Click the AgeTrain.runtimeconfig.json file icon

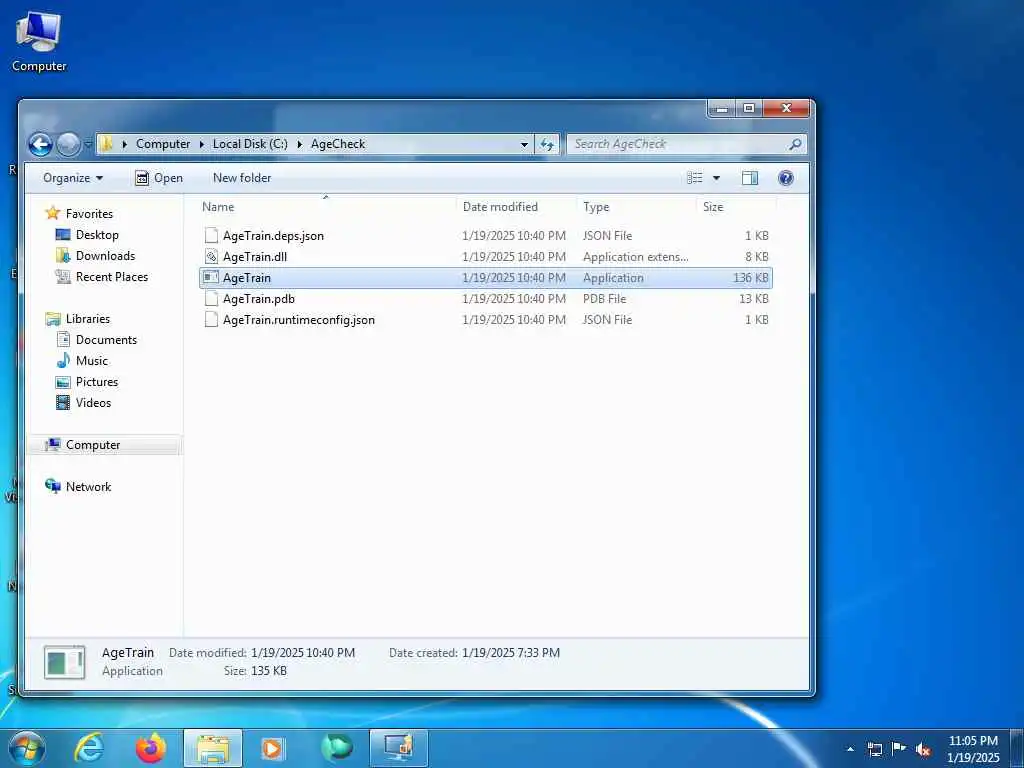(211, 319)
